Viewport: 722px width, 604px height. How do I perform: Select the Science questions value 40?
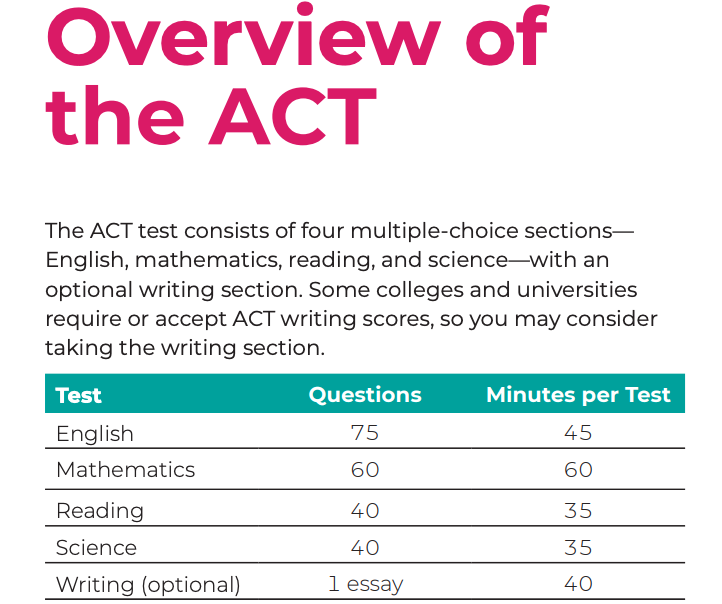(x=365, y=548)
